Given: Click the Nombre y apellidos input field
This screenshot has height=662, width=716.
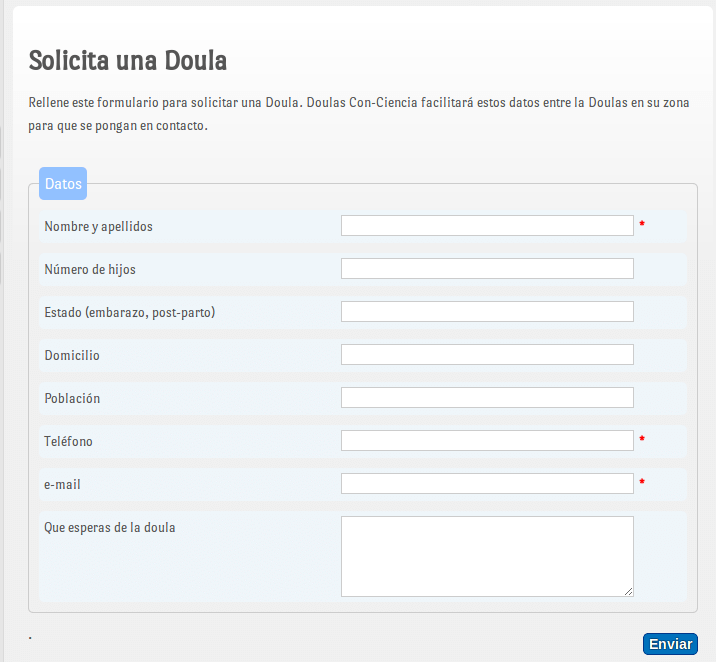Looking at the screenshot, I should 487,226.
